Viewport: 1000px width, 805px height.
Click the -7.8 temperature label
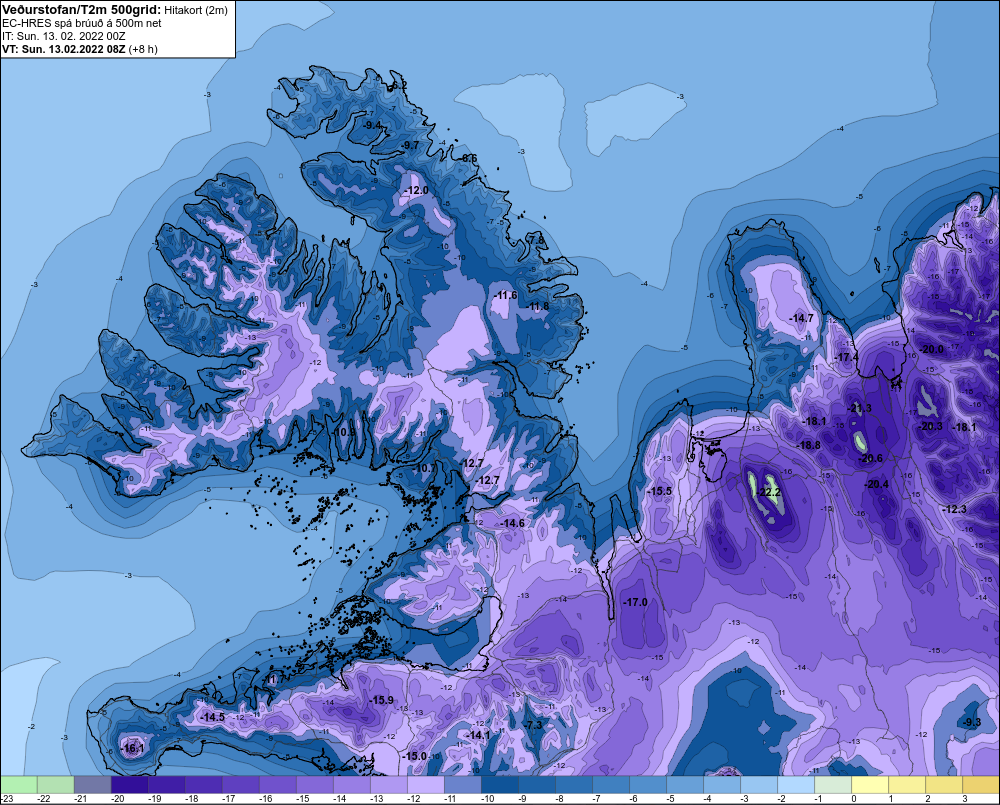(x=536, y=239)
